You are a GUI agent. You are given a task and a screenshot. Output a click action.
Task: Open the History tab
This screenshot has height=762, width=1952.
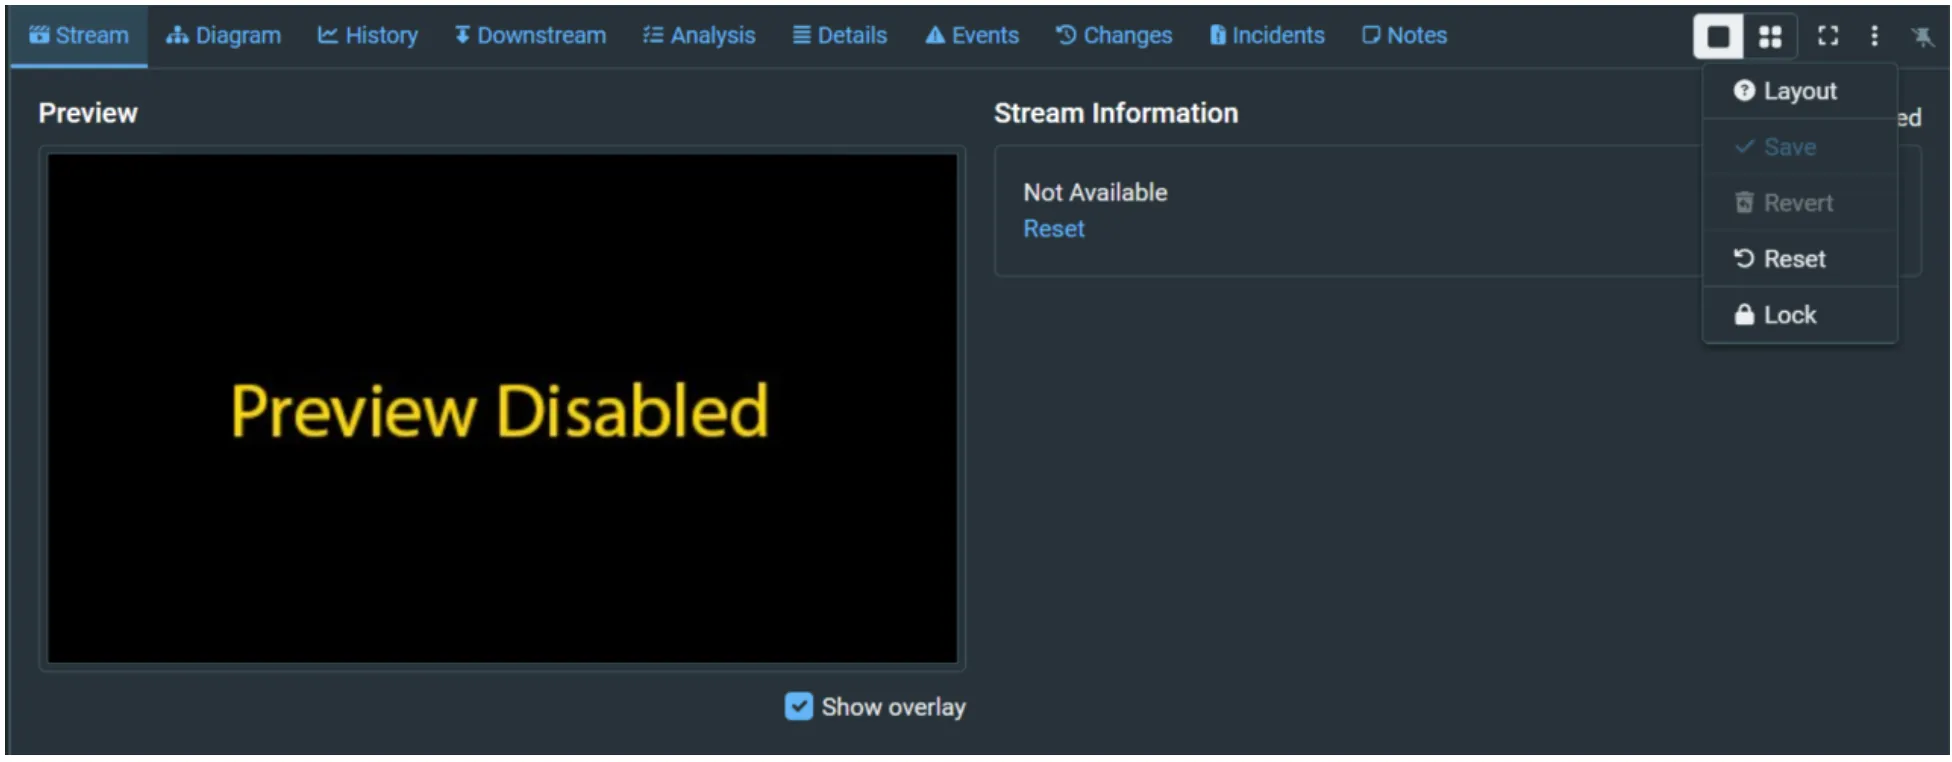click(367, 36)
